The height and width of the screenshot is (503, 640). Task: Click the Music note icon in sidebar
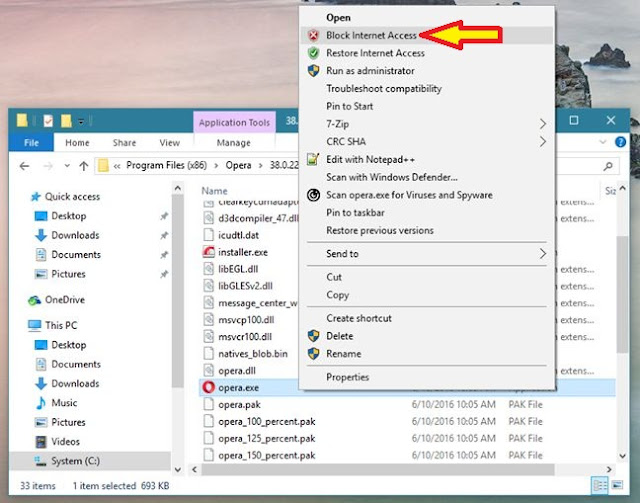(x=41, y=403)
